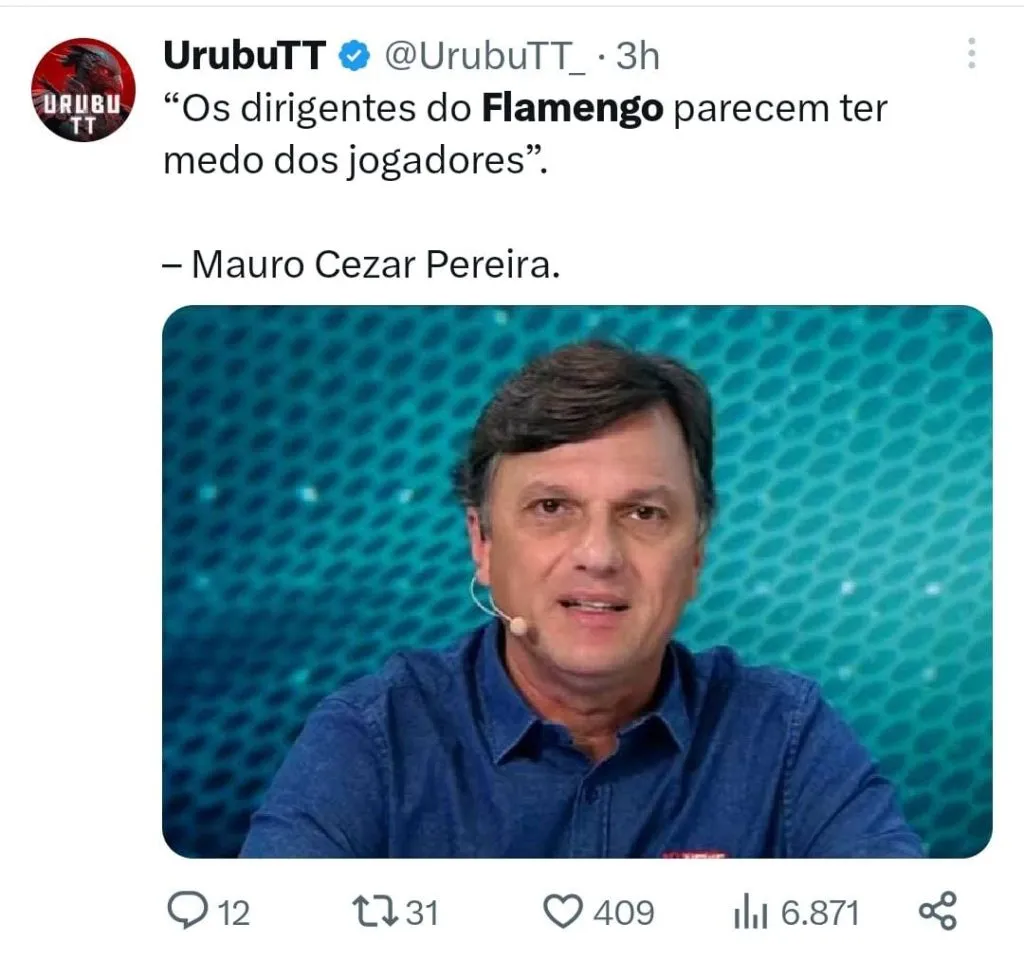Click the bold word Flamengo
Image resolution: width=1024 pixels, height=960 pixels.
(x=573, y=108)
